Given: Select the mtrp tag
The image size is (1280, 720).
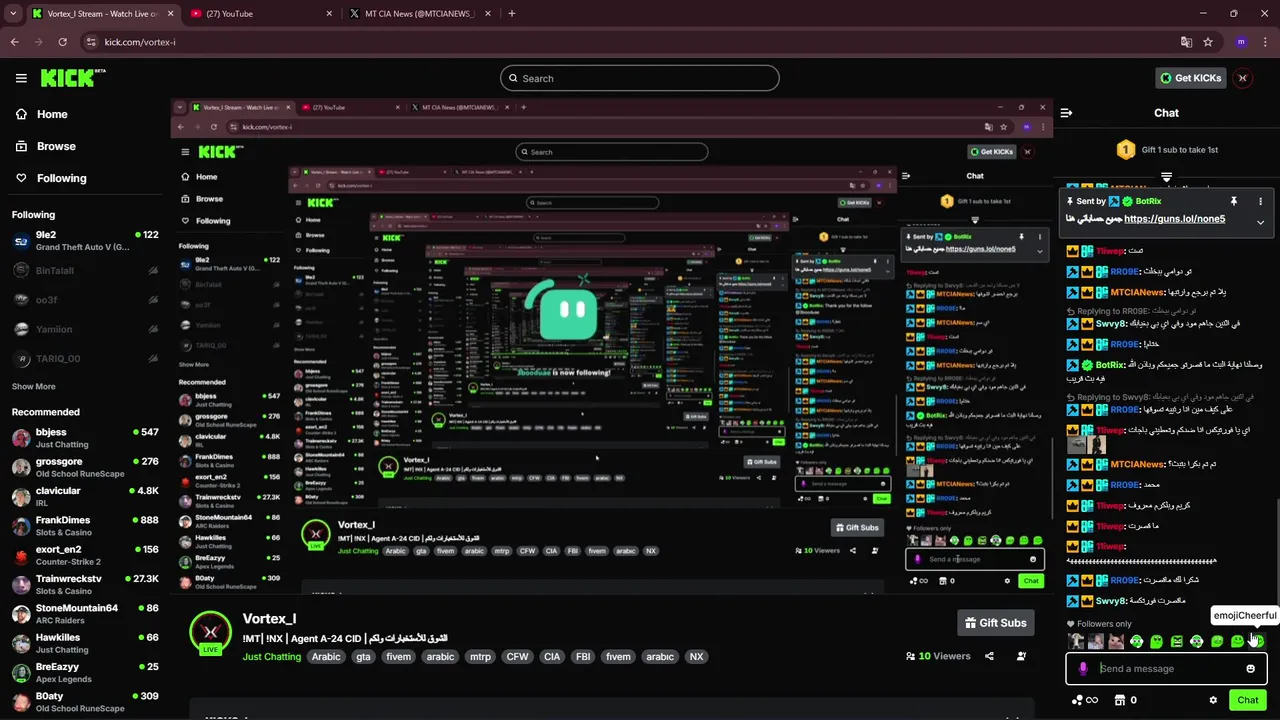Looking at the screenshot, I should coord(480,657).
